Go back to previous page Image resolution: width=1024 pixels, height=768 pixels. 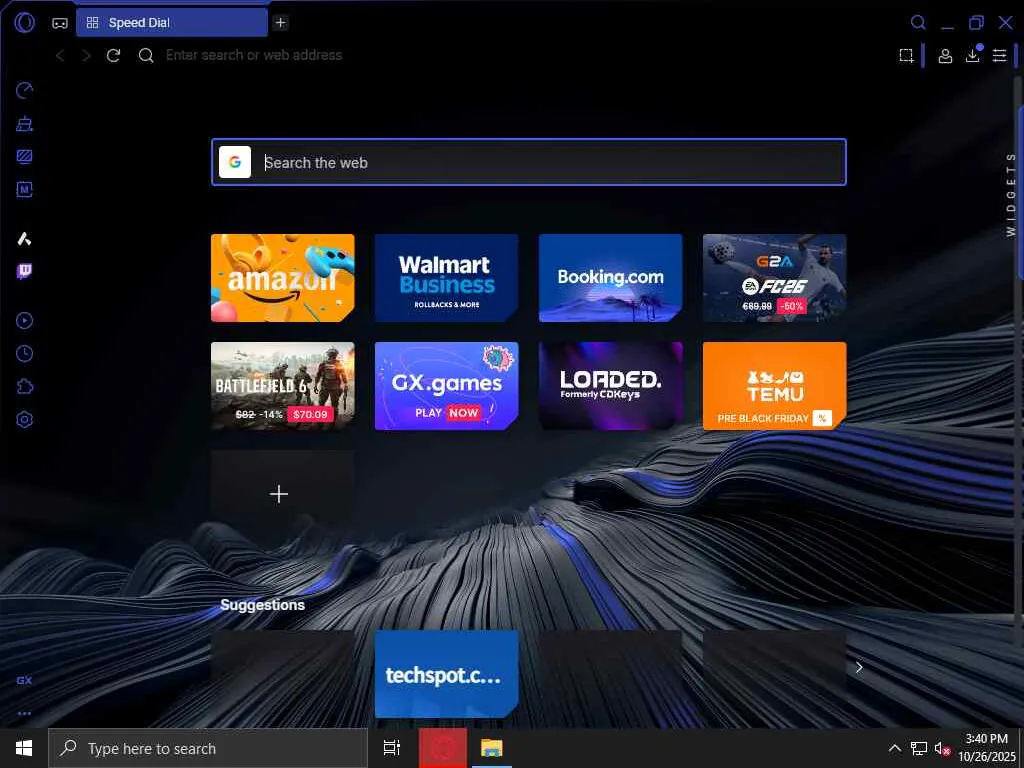point(60,56)
